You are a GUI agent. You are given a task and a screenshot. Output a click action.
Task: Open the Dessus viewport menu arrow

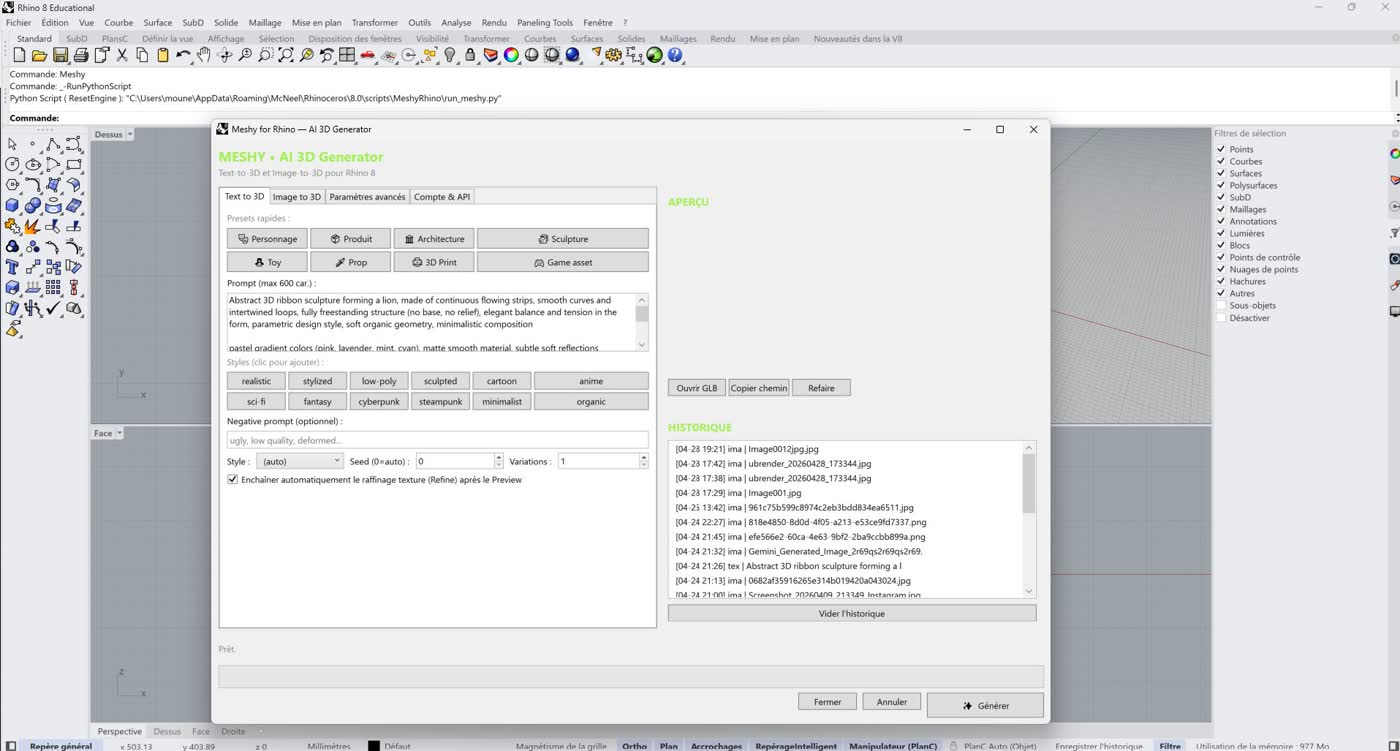click(130, 135)
